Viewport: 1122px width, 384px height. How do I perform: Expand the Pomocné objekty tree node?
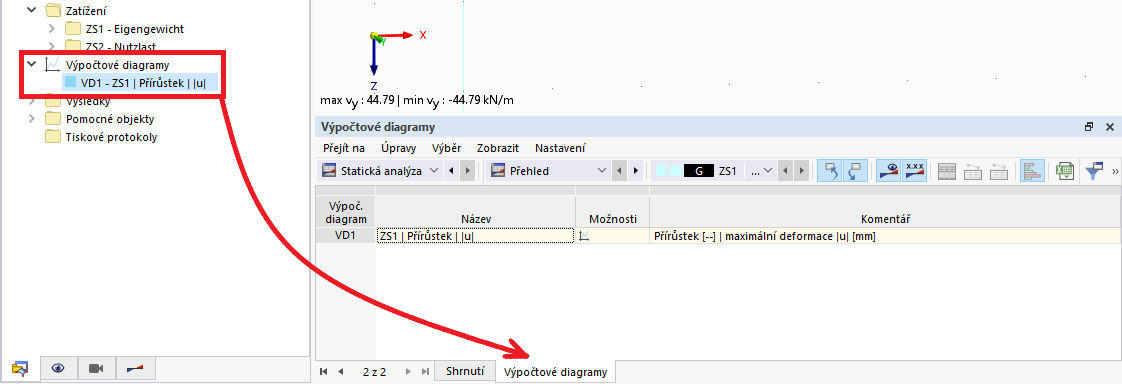pos(31,119)
